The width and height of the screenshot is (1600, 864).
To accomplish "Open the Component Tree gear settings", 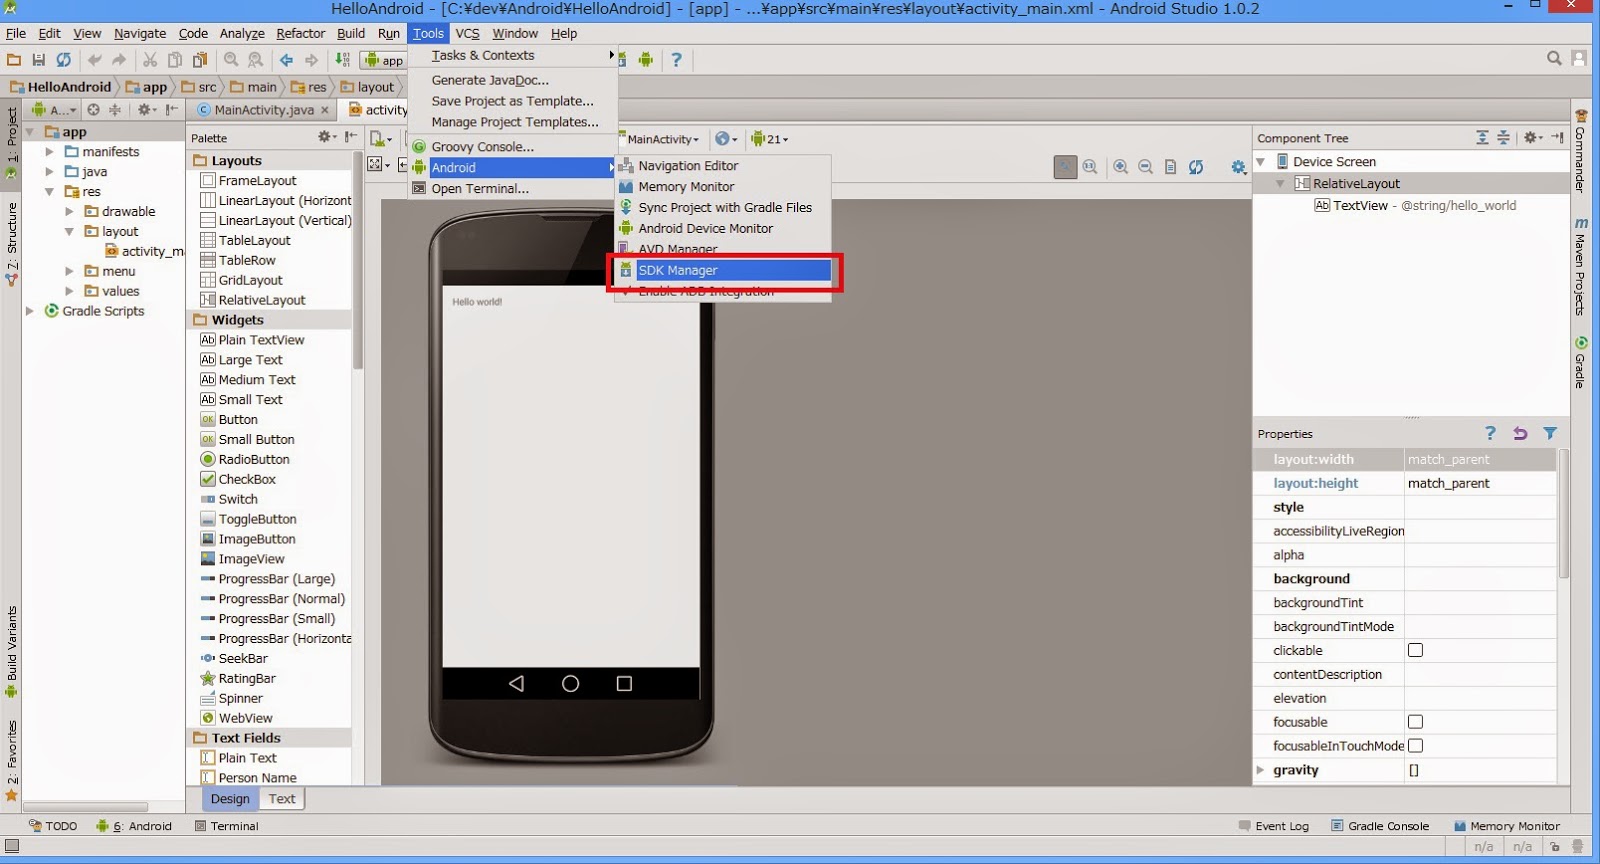I will coord(1532,138).
